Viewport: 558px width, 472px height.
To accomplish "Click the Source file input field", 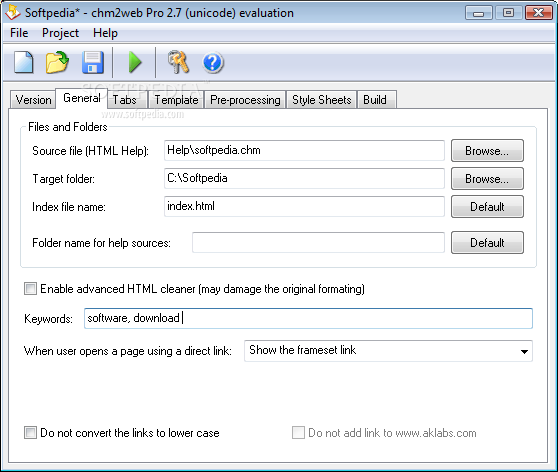I will click(304, 150).
